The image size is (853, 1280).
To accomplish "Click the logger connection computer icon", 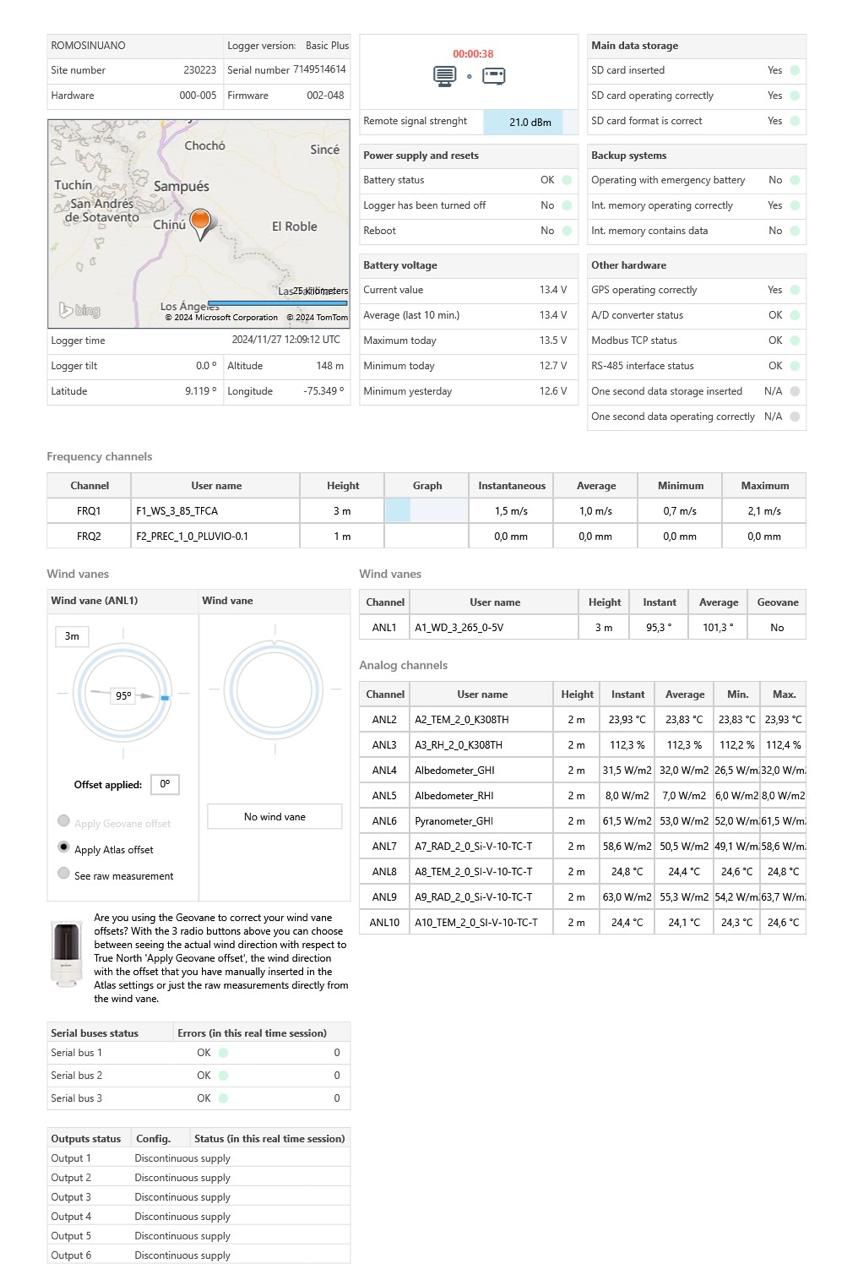I will [x=444, y=76].
